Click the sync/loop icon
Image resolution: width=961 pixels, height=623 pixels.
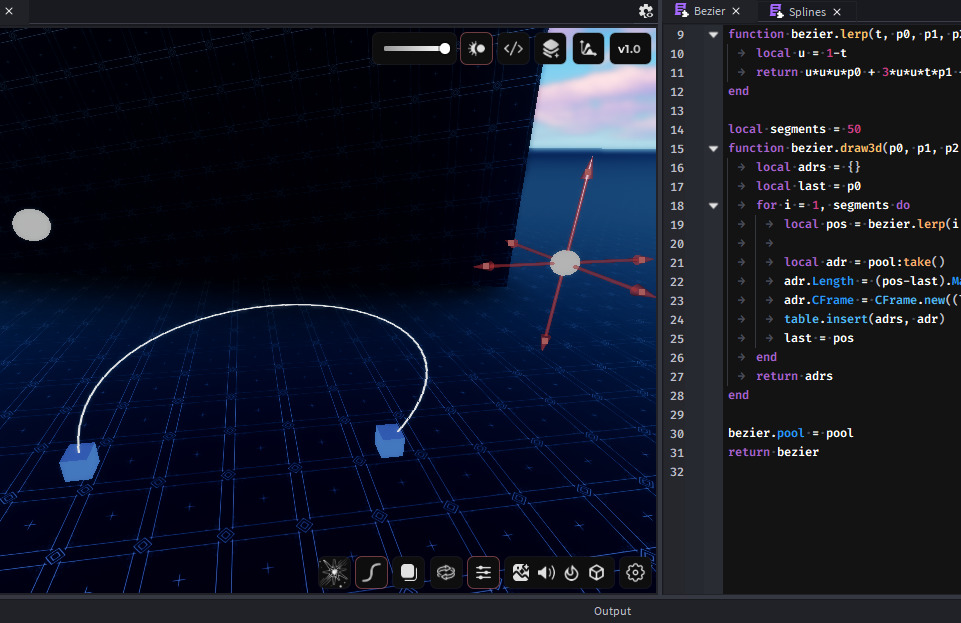pos(446,572)
